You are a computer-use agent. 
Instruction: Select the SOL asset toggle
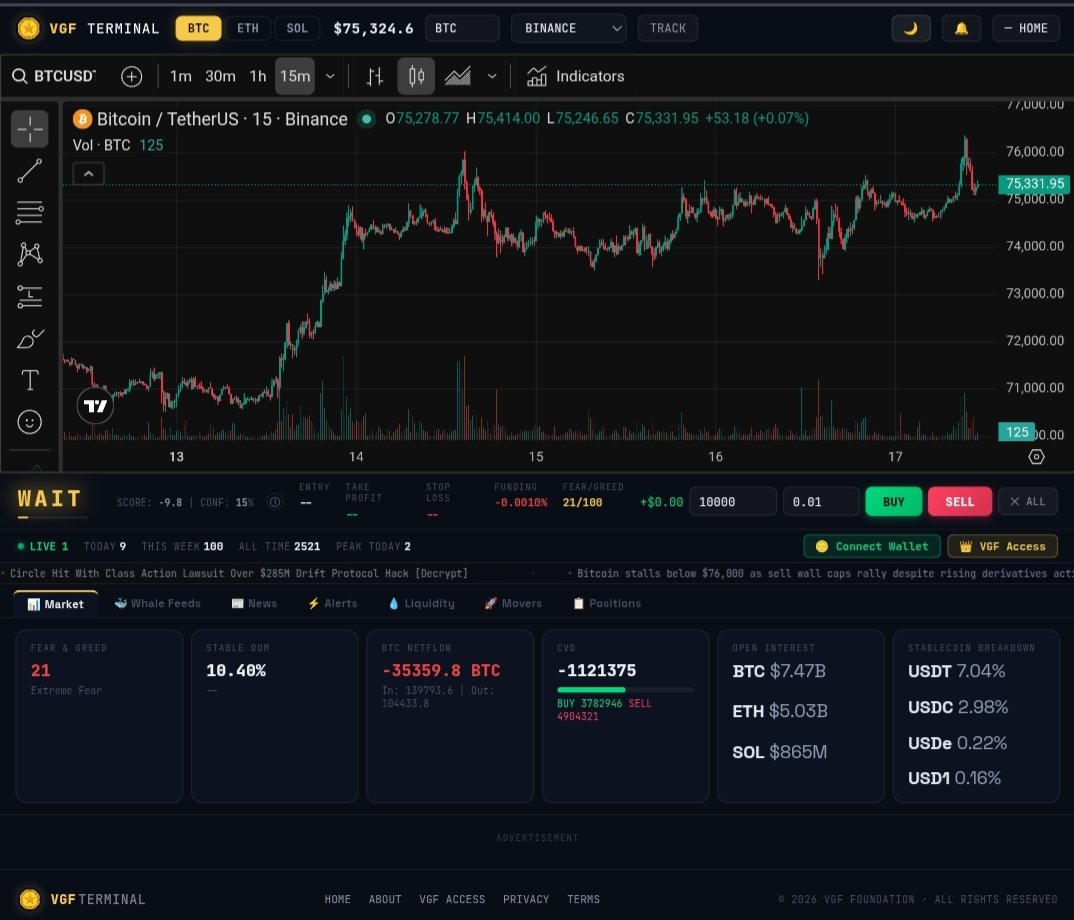(x=297, y=28)
